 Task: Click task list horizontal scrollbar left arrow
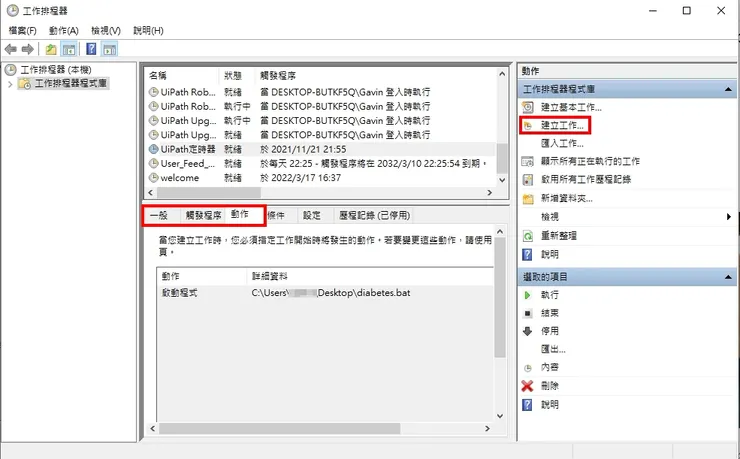151,192
